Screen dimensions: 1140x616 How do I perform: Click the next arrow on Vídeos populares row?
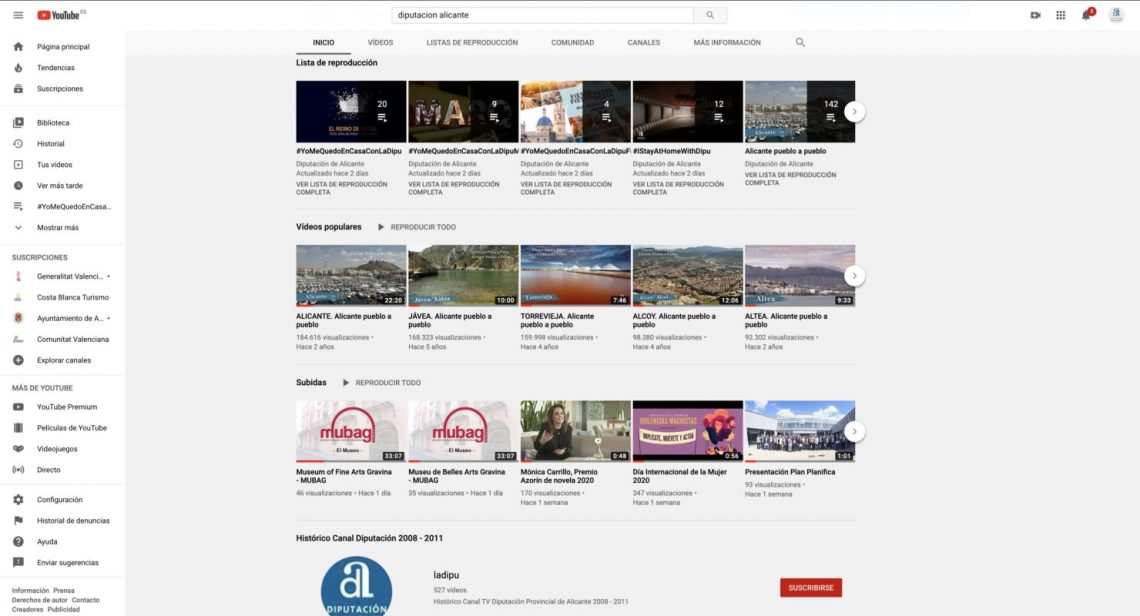(x=853, y=274)
